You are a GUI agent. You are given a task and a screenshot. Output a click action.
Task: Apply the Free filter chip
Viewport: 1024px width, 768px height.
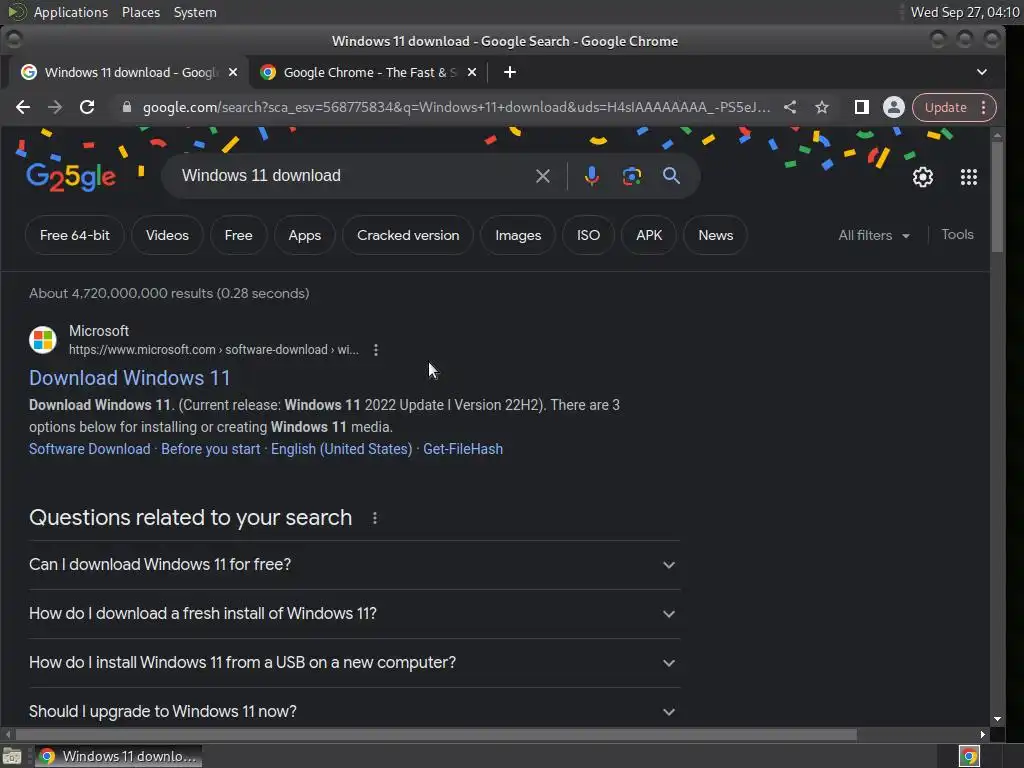coord(238,235)
